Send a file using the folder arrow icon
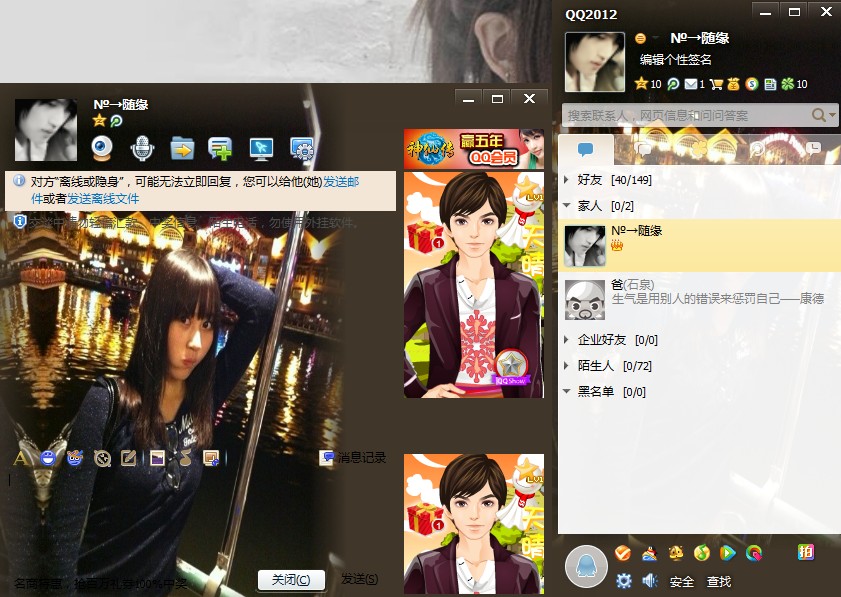 pyautogui.click(x=182, y=148)
